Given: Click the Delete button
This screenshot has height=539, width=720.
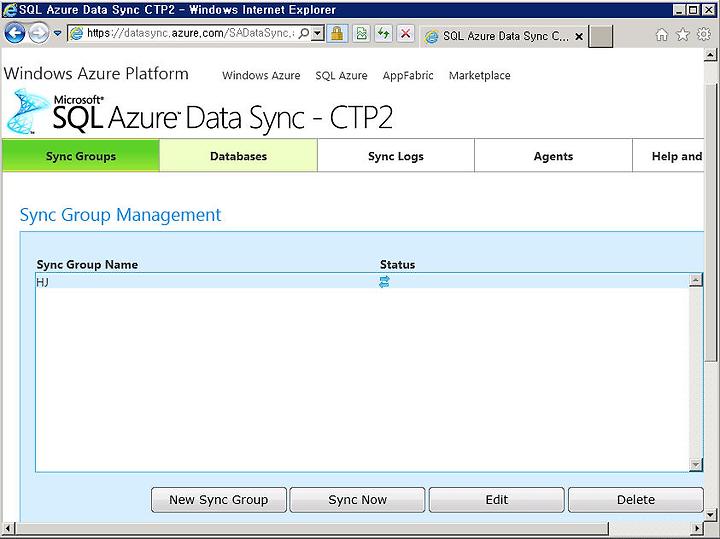Looking at the screenshot, I should pos(636,500).
